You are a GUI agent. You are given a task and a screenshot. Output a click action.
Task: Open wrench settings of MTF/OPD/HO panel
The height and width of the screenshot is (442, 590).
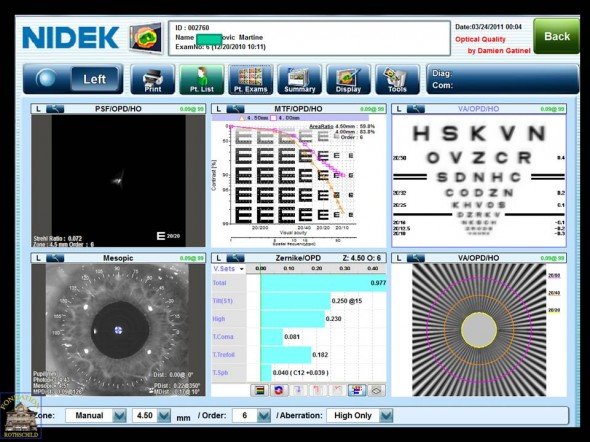(x=236, y=109)
